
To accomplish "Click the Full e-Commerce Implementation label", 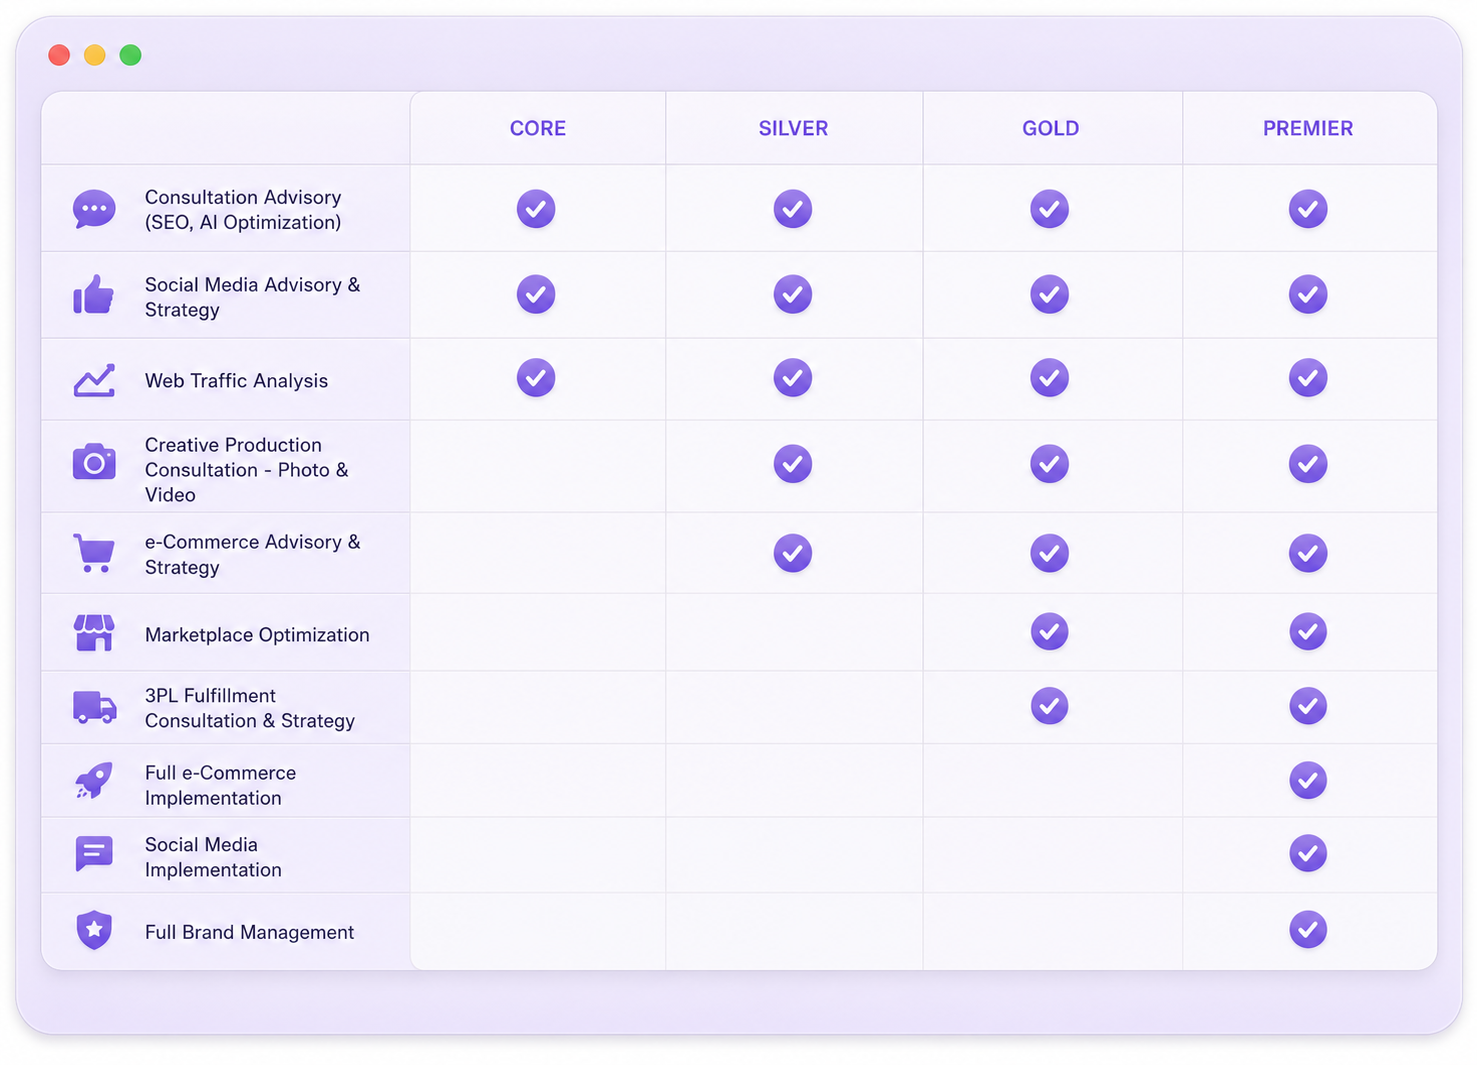I will pos(220,785).
